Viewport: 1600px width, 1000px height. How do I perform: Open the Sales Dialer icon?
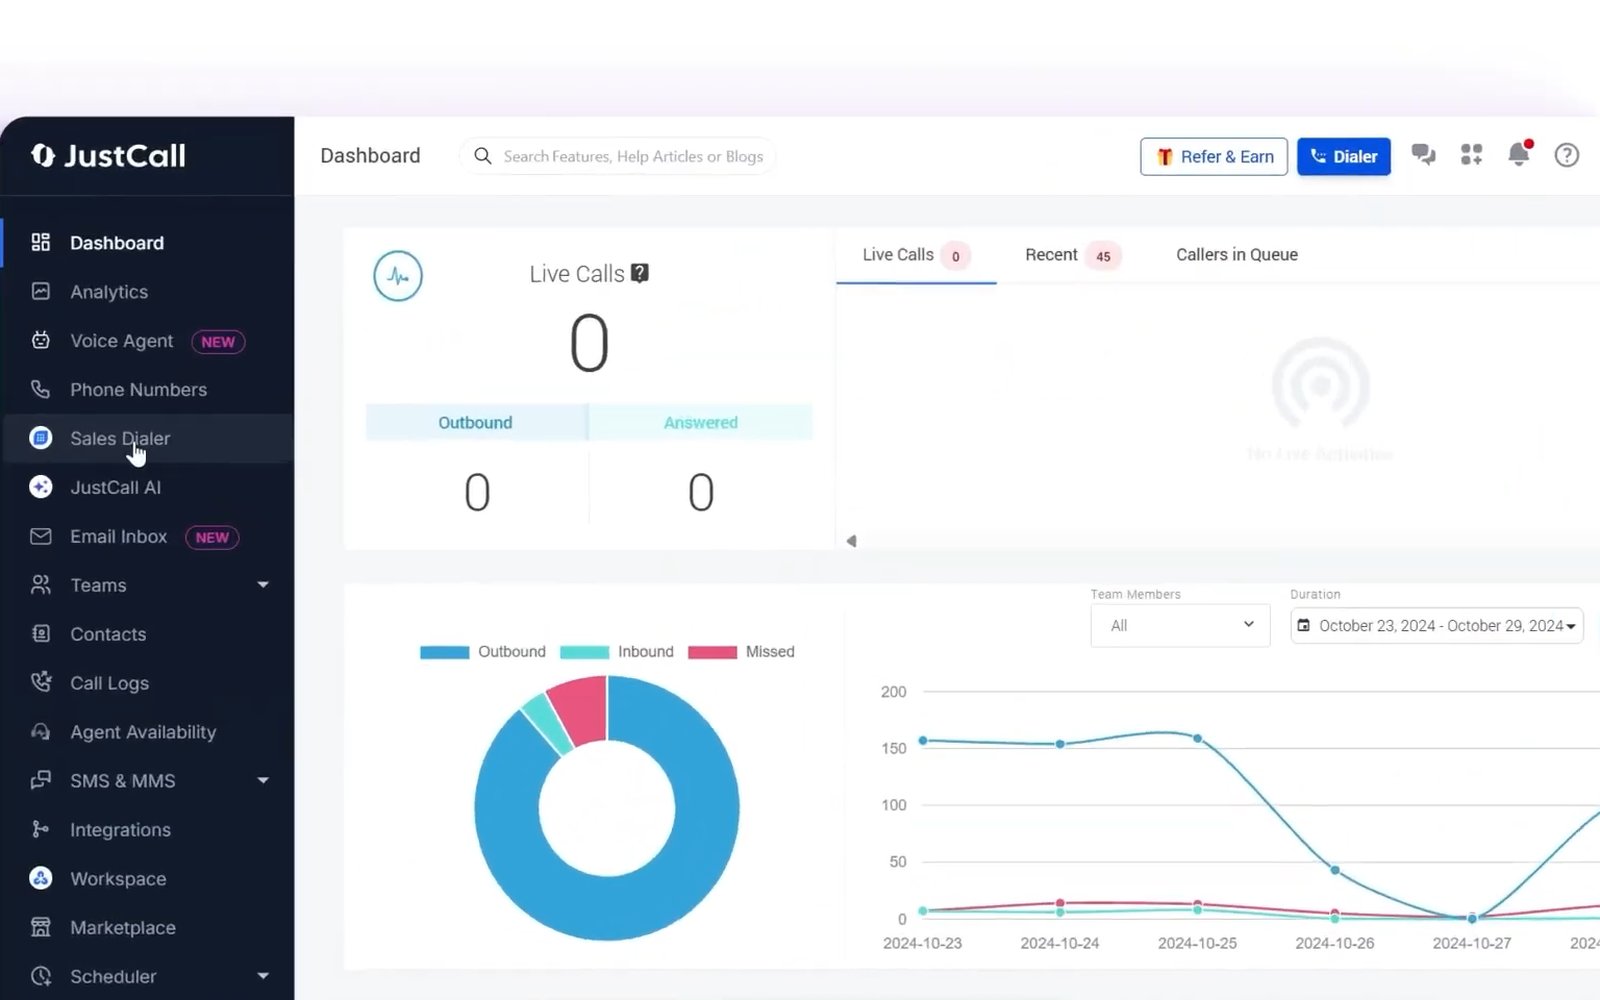pos(41,438)
